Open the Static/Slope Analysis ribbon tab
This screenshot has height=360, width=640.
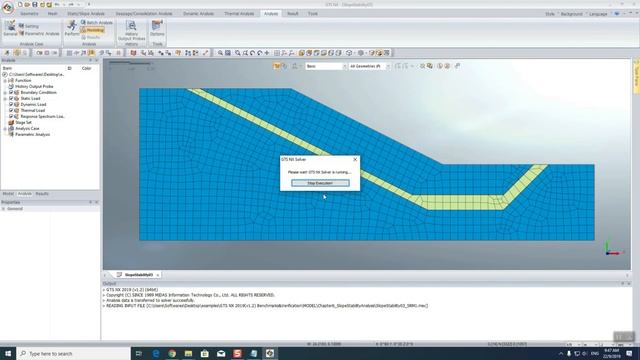click(x=86, y=13)
